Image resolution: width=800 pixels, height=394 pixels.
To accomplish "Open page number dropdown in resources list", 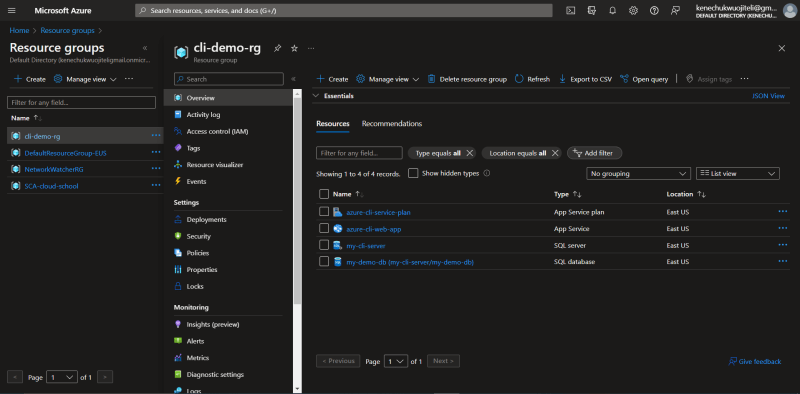I will pyautogui.click(x=395, y=361).
